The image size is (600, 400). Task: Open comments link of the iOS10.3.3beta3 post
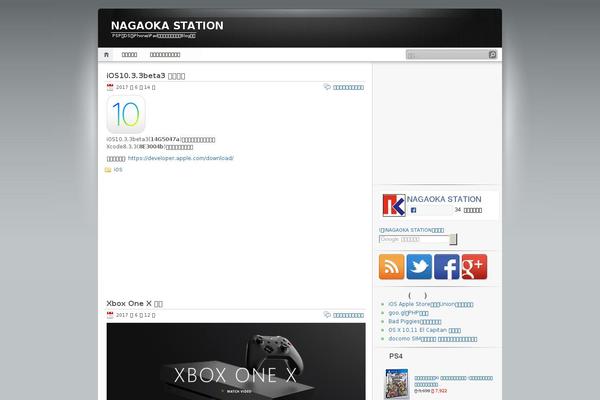click(348, 87)
